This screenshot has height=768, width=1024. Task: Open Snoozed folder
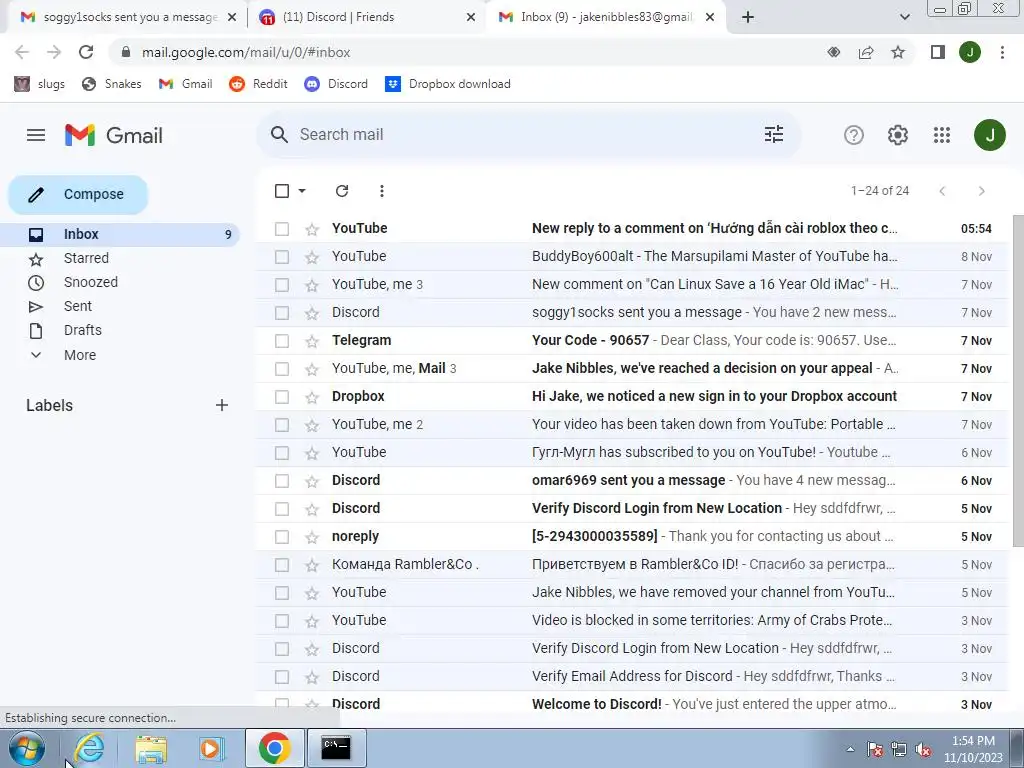click(x=91, y=282)
